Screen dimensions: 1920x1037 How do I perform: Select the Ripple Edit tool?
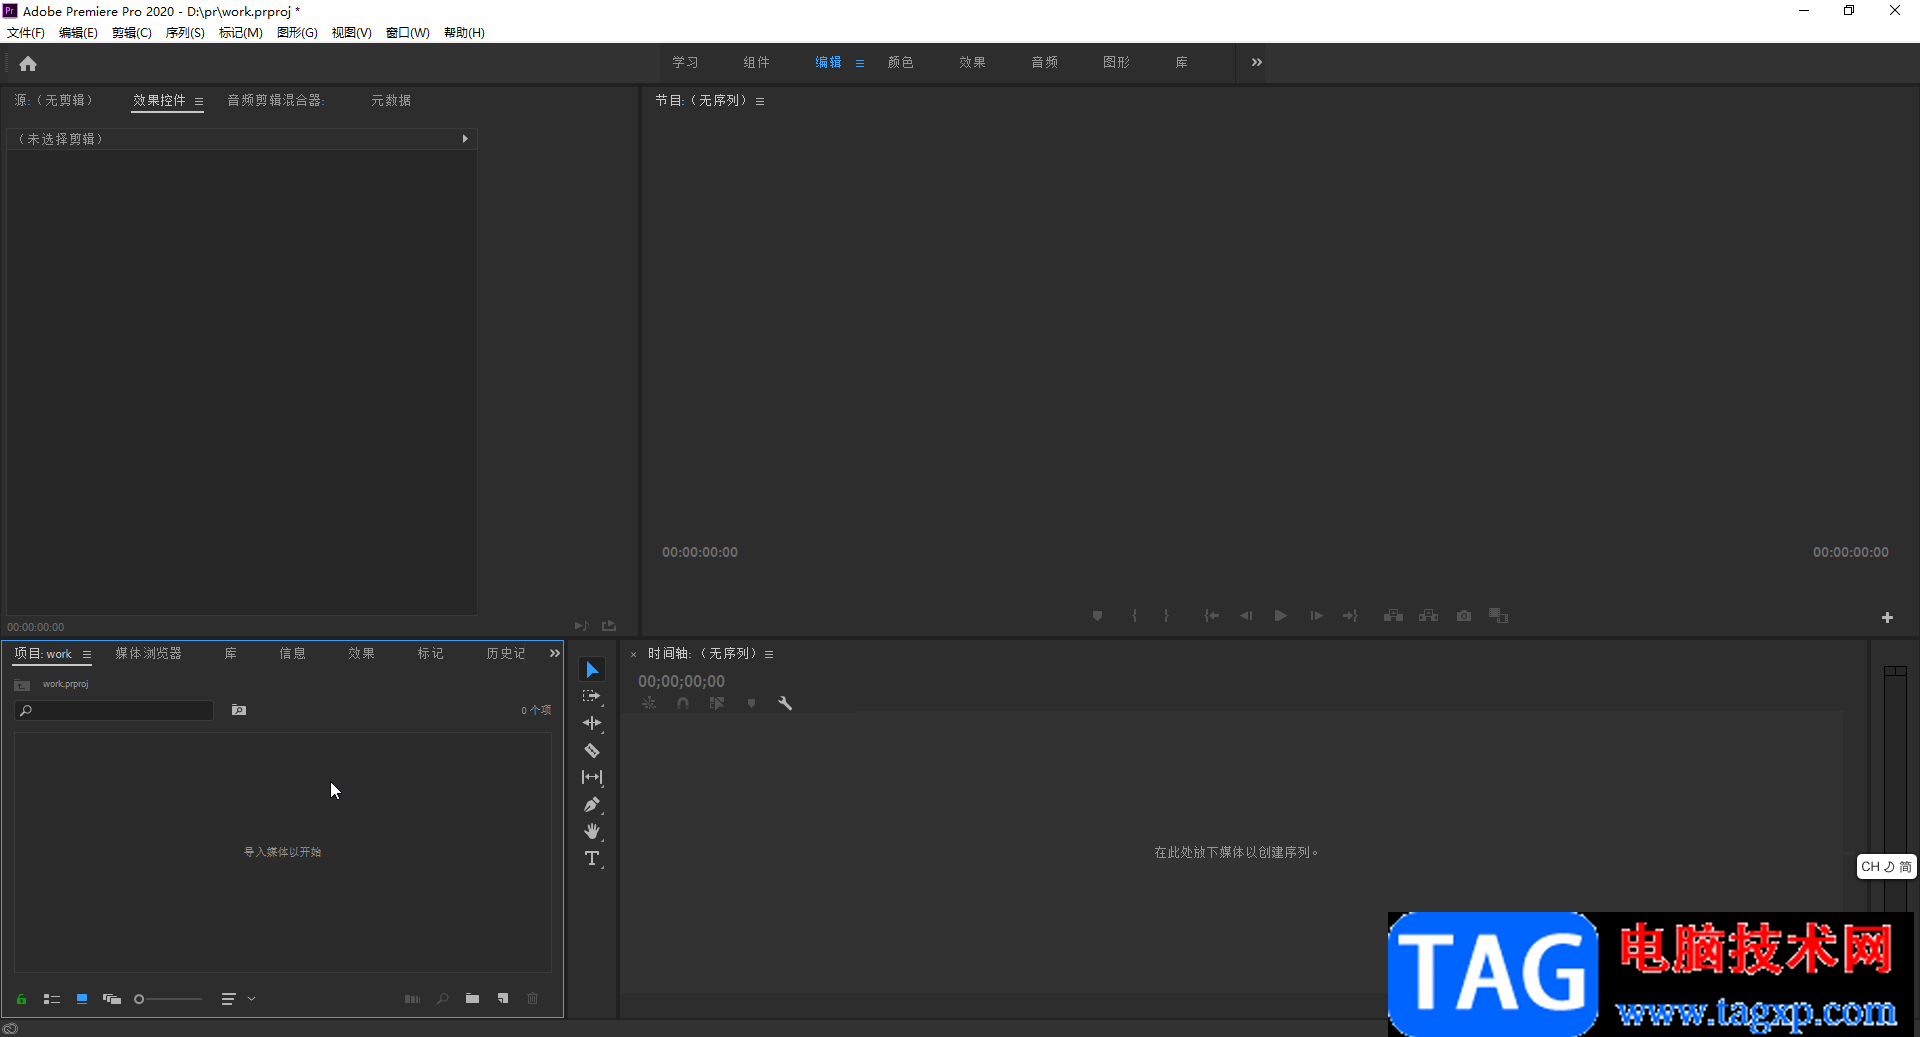click(592, 723)
